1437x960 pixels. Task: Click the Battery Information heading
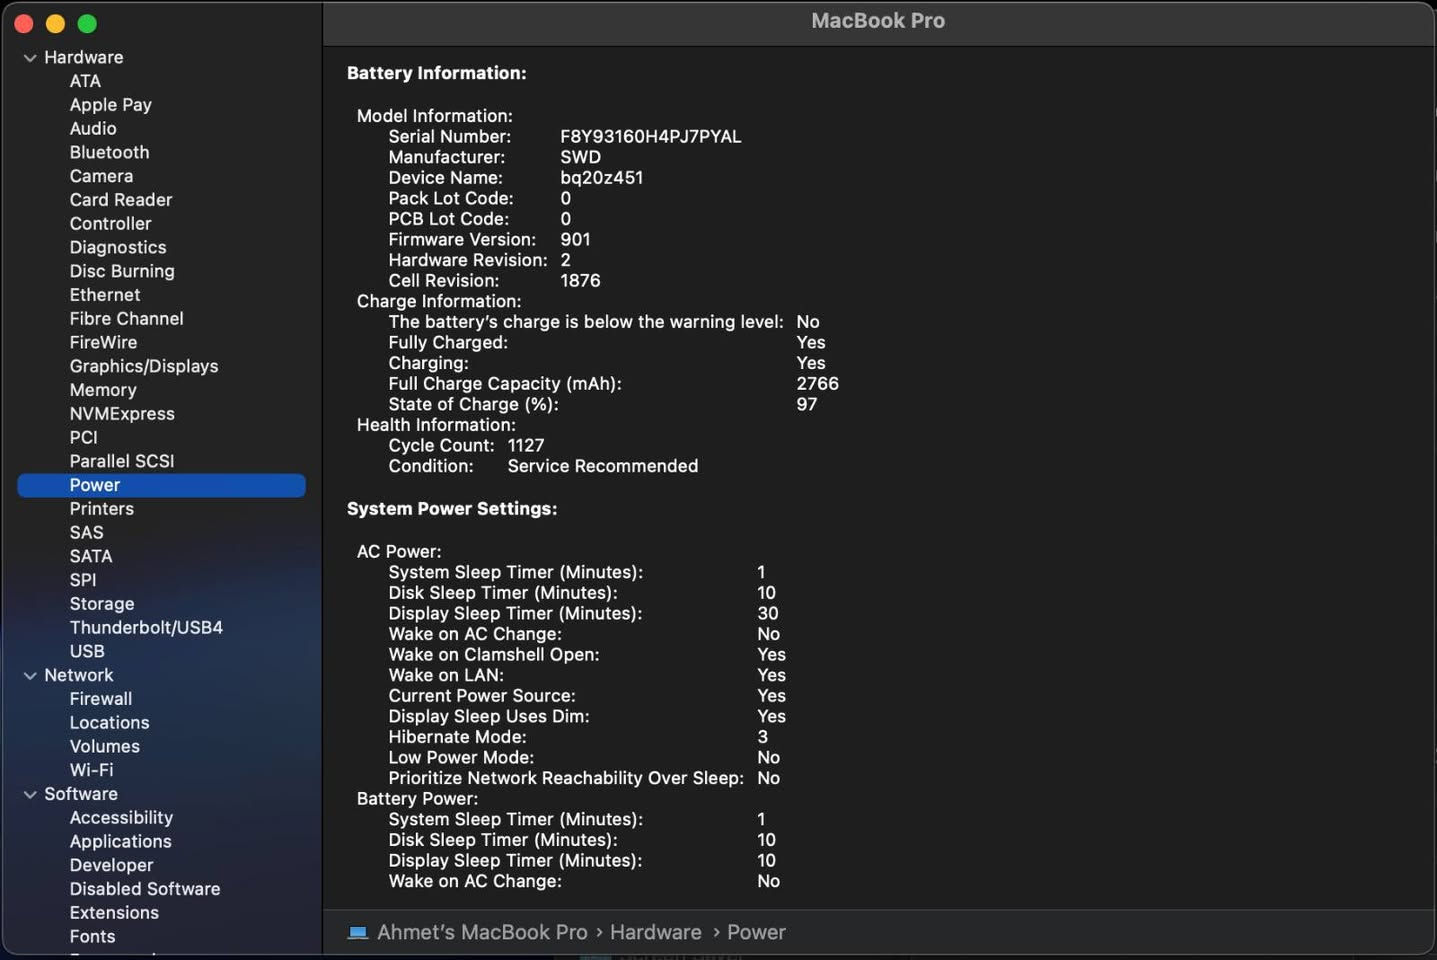pyautogui.click(x=437, y=74)
